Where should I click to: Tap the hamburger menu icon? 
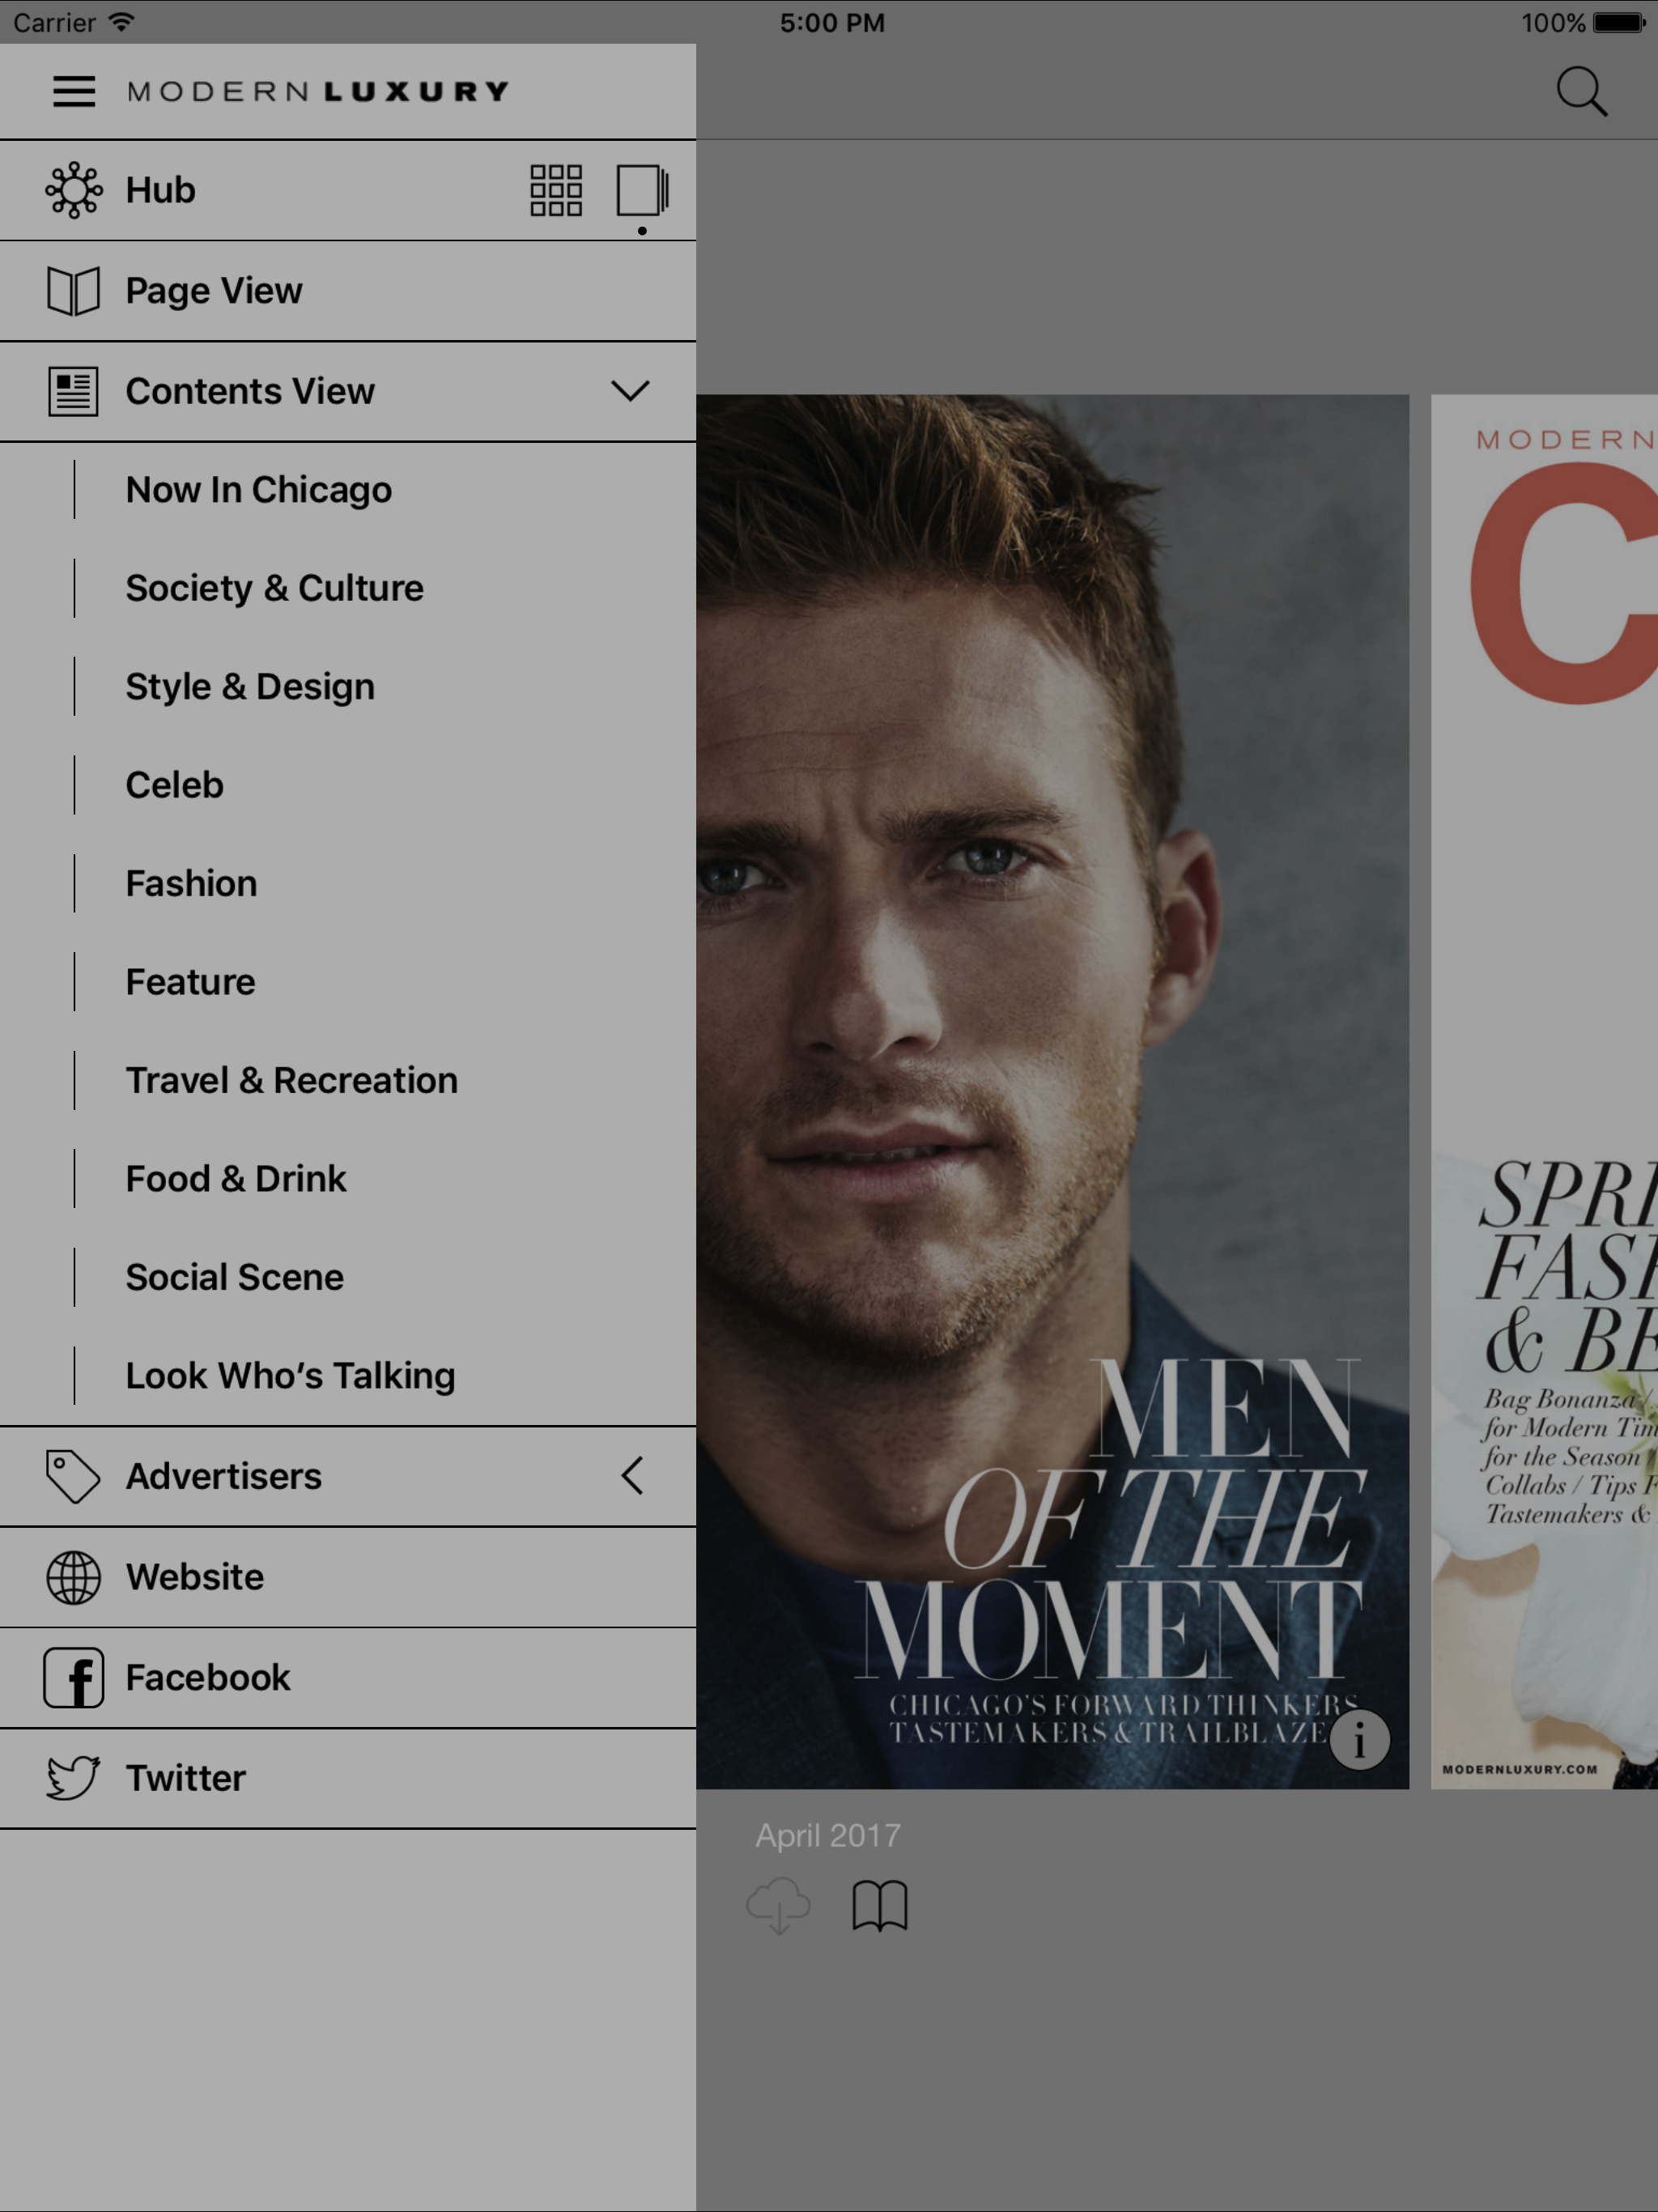coord(74,91)
